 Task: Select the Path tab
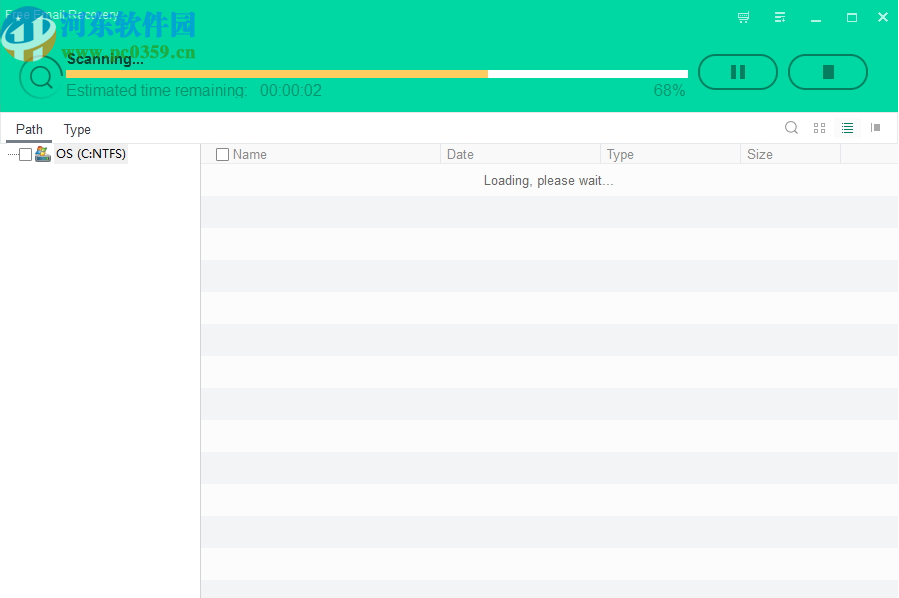point(29,129)
